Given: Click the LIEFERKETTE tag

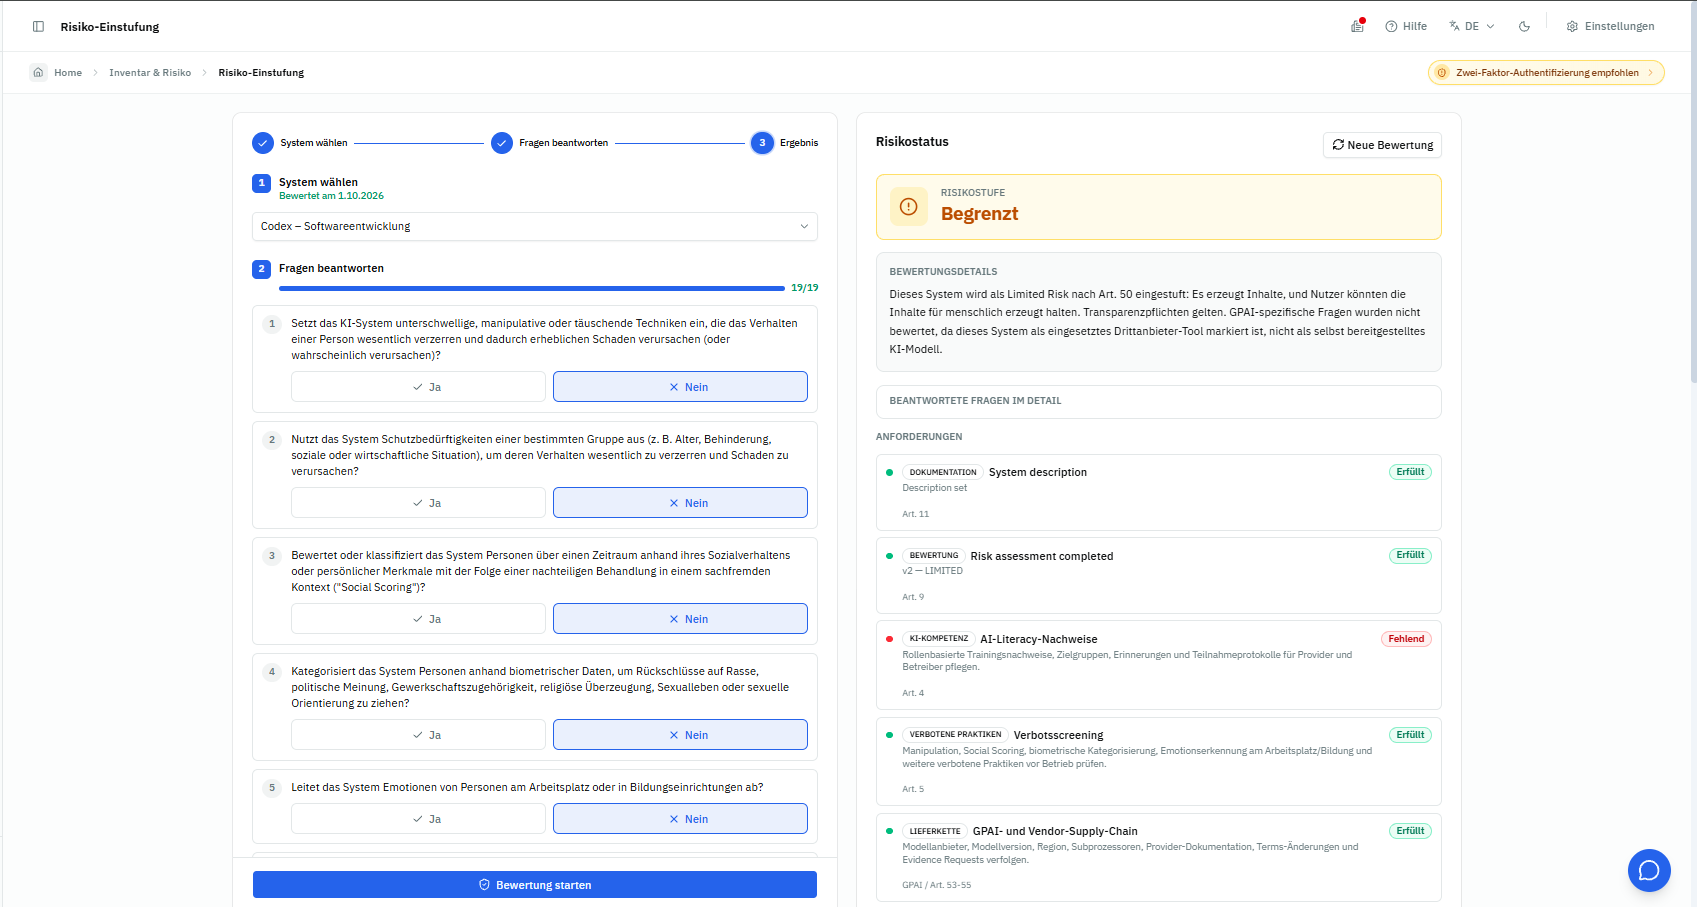Looking at the screenshot, I should pos(935,831).
